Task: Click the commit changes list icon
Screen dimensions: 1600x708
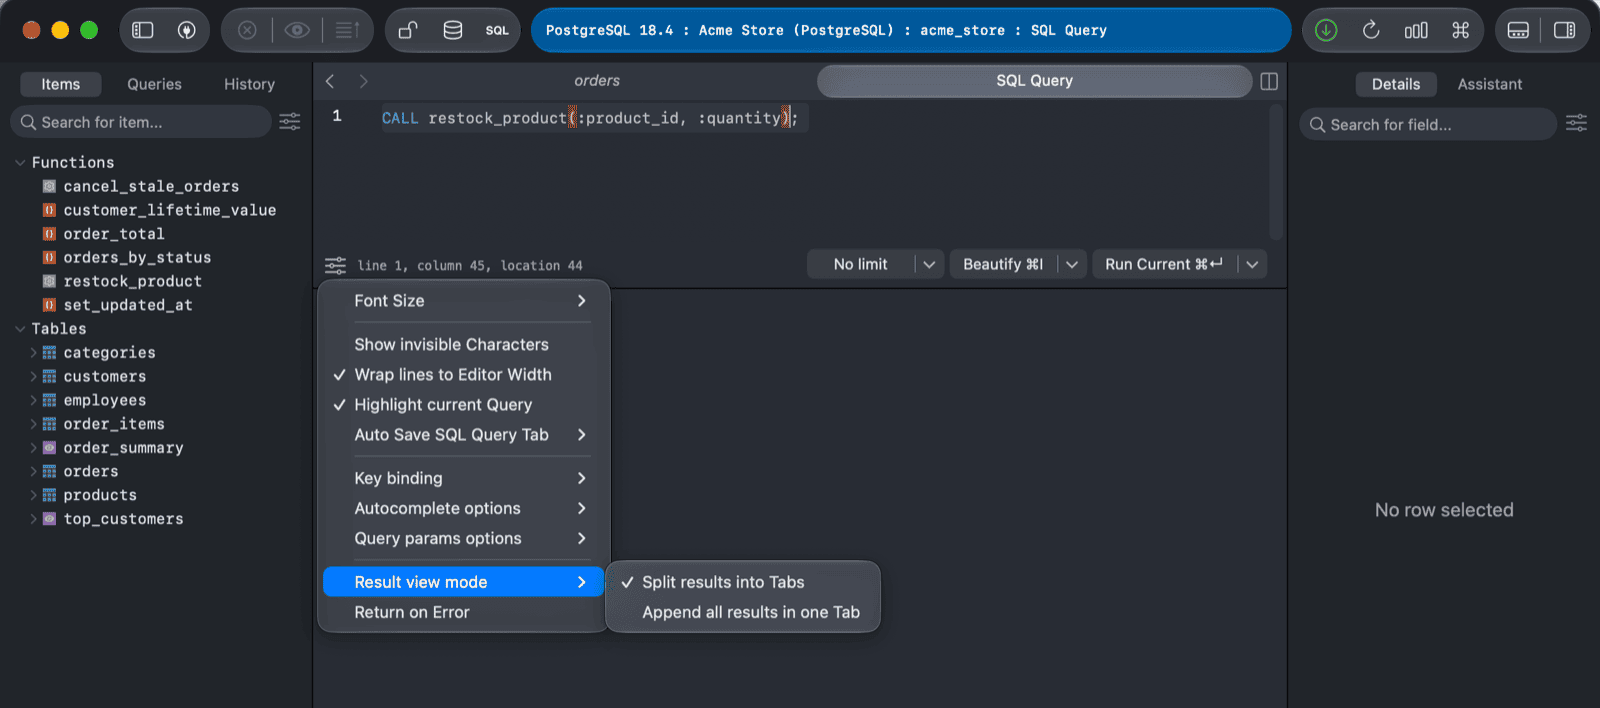Action: pyautogui.click(x=347, y=30)
